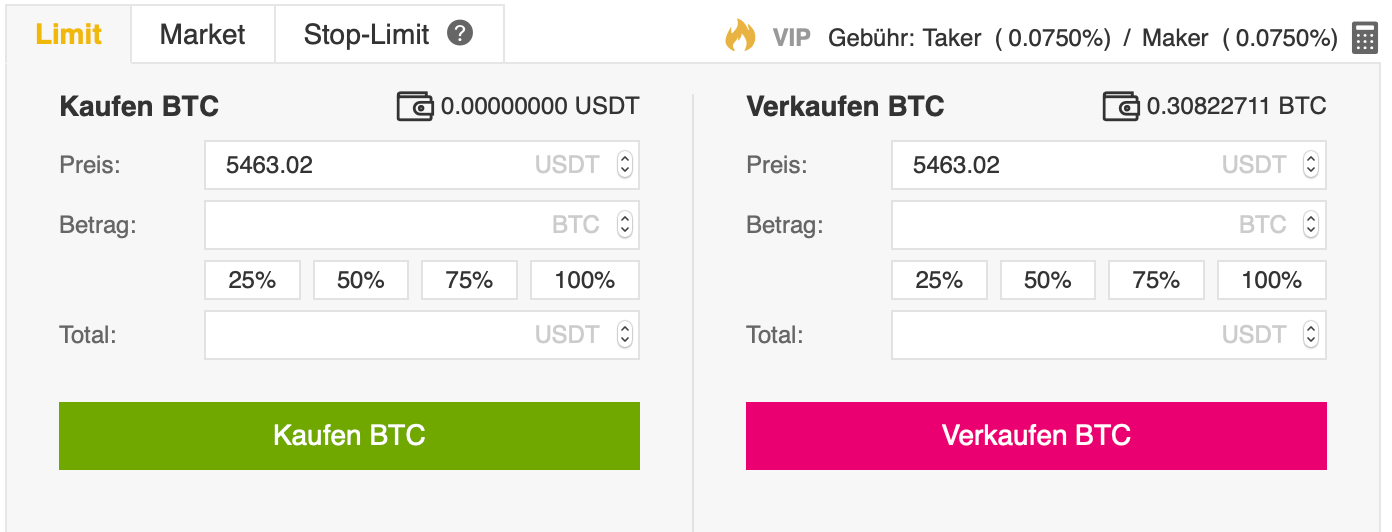
Task: Select 50% of the buy amount
Action: [361, 280]
